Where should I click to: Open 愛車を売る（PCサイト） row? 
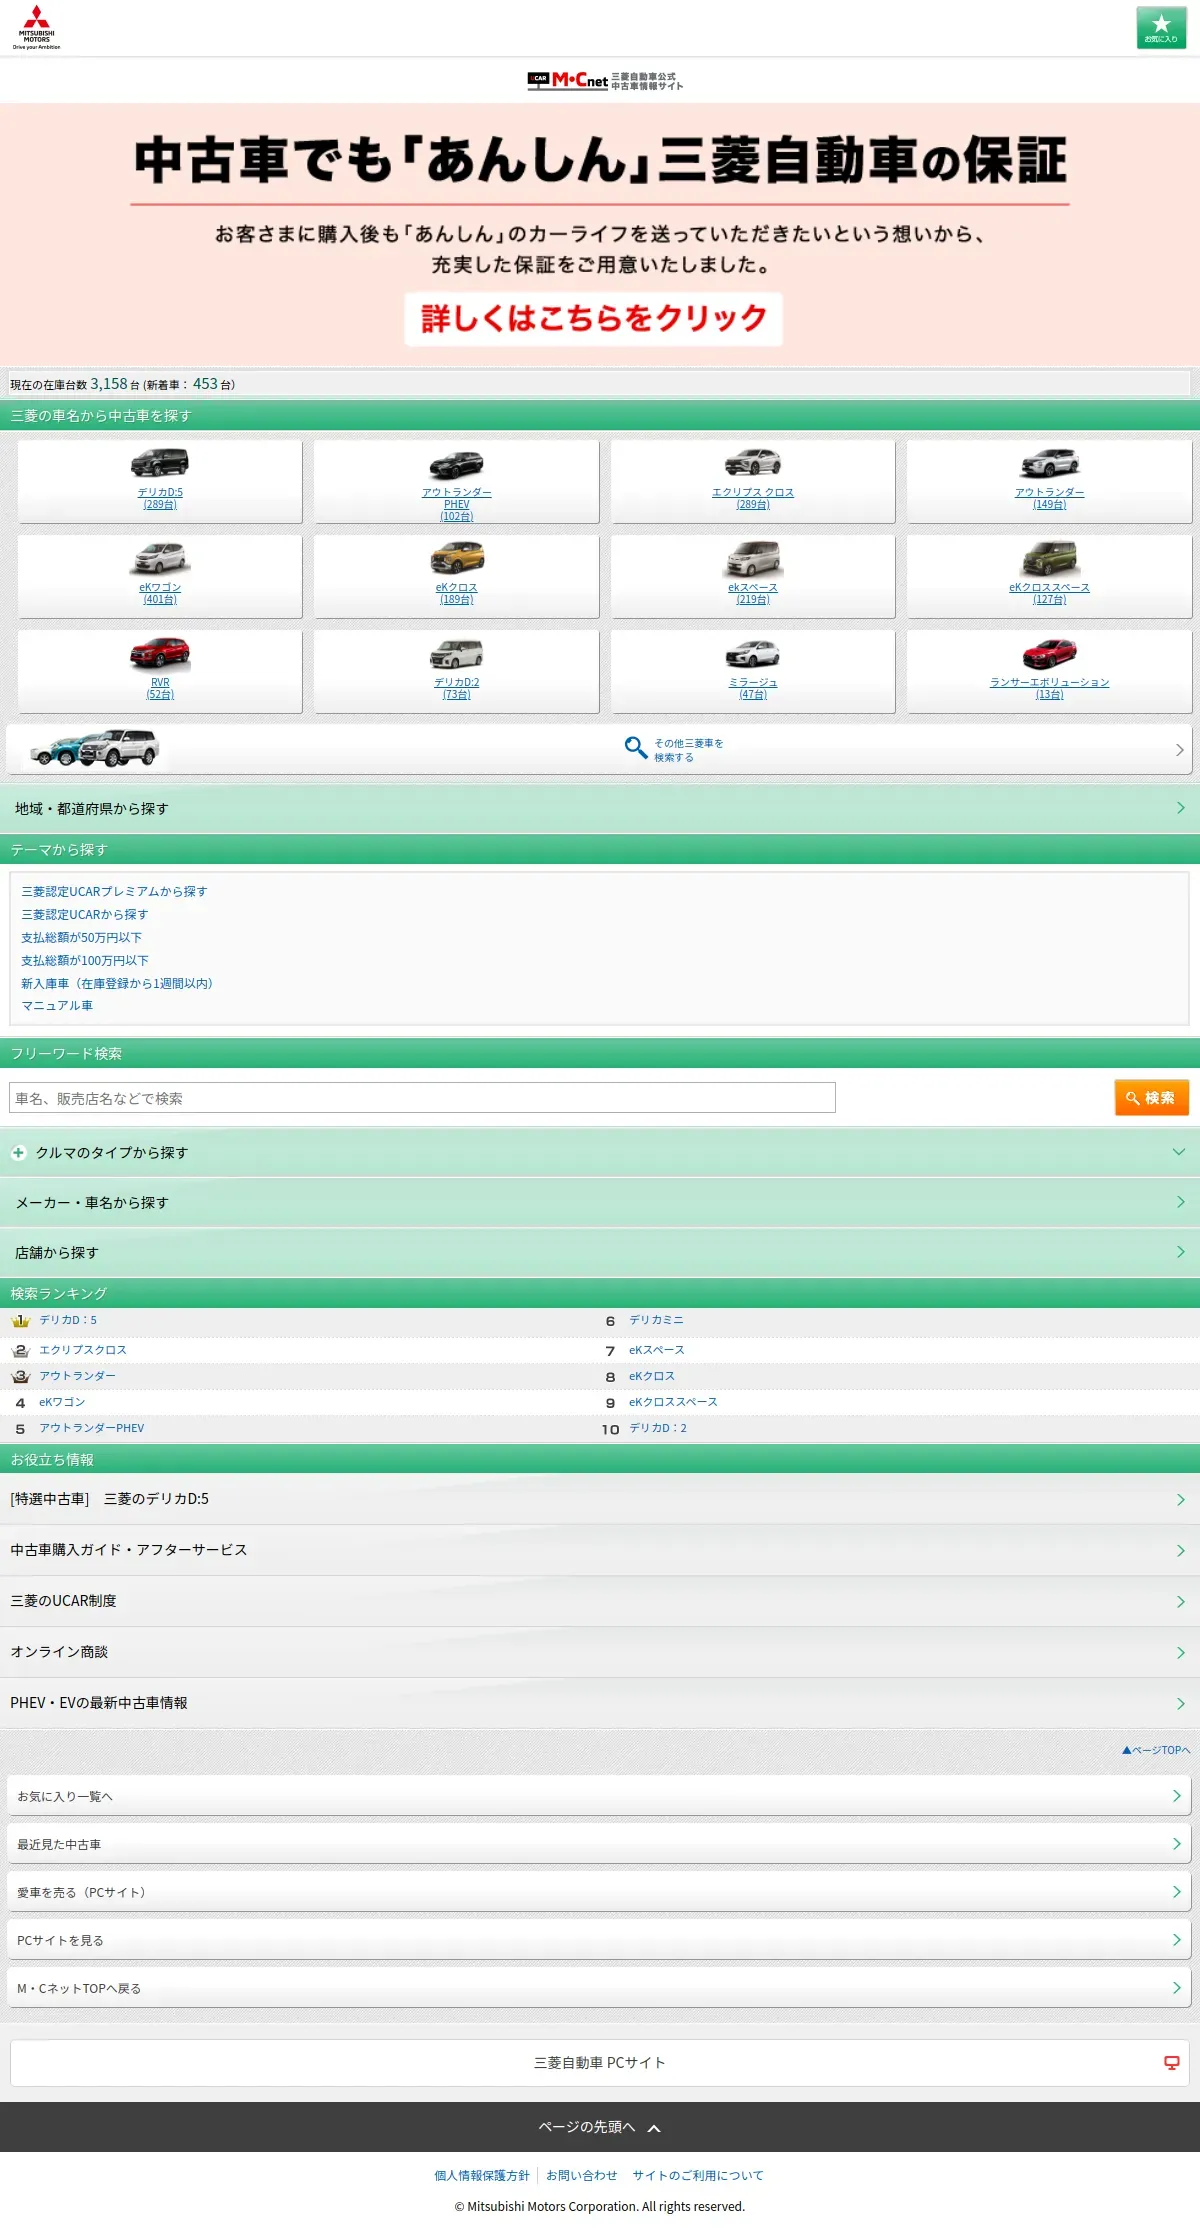click(599, 1892)
